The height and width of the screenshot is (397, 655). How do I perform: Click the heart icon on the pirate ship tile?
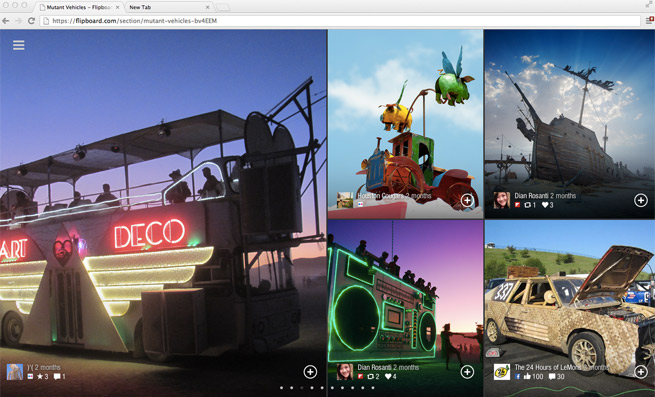(545, 205)
